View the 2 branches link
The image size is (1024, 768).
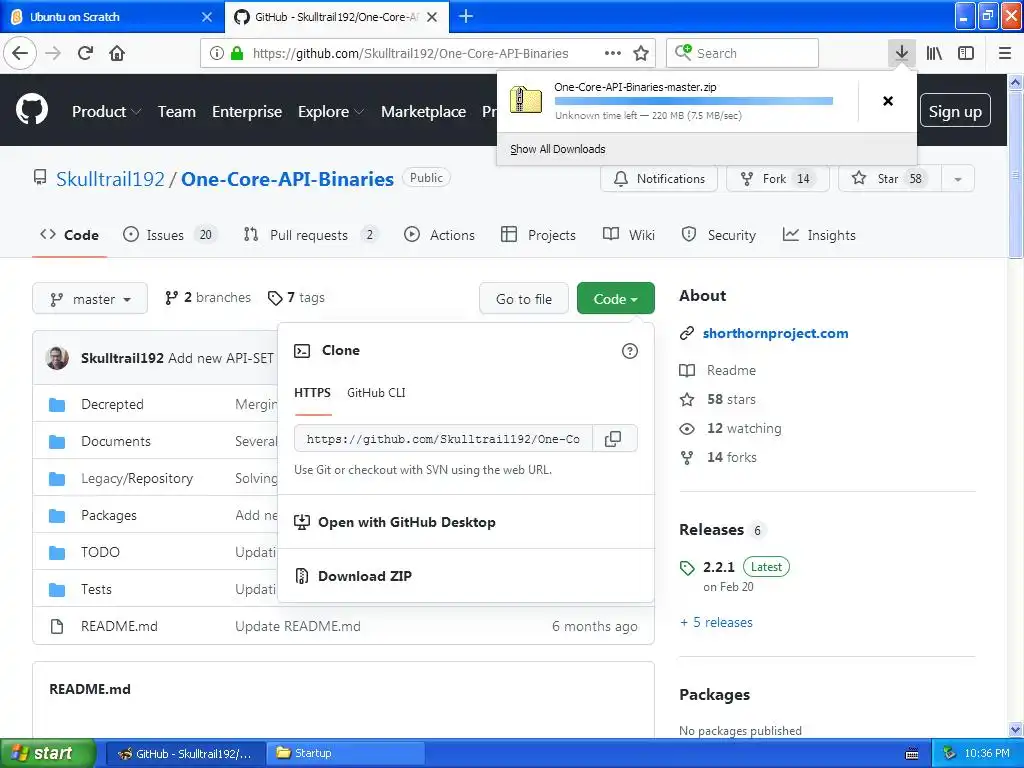point(208,298)
